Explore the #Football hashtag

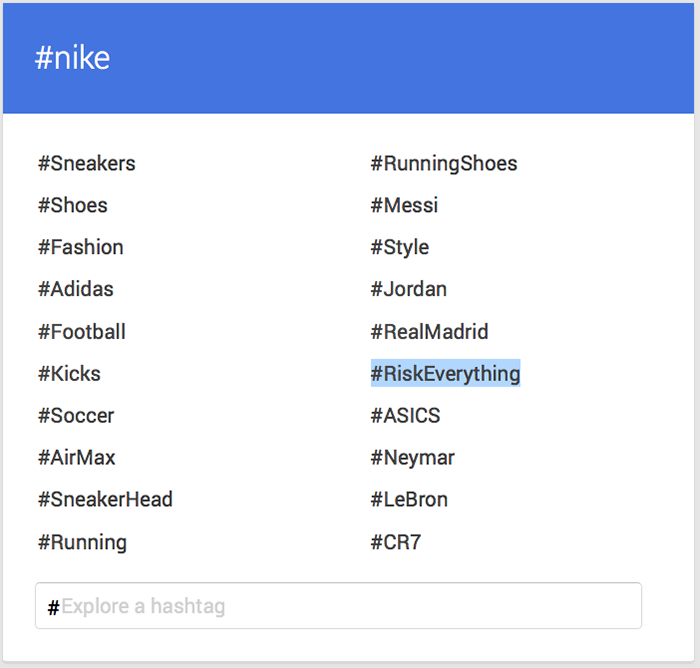82,332
